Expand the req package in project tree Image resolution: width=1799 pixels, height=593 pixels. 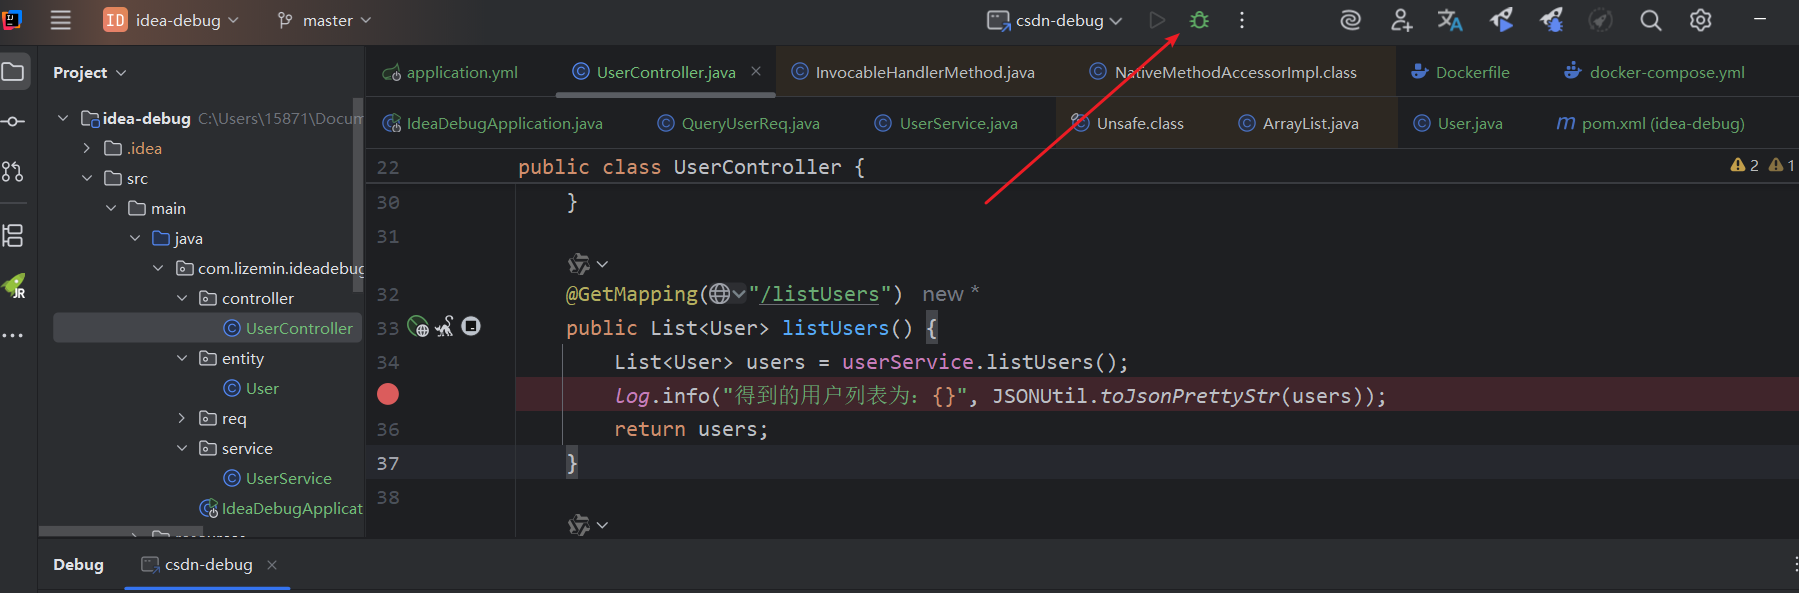[x=182, y=418]
